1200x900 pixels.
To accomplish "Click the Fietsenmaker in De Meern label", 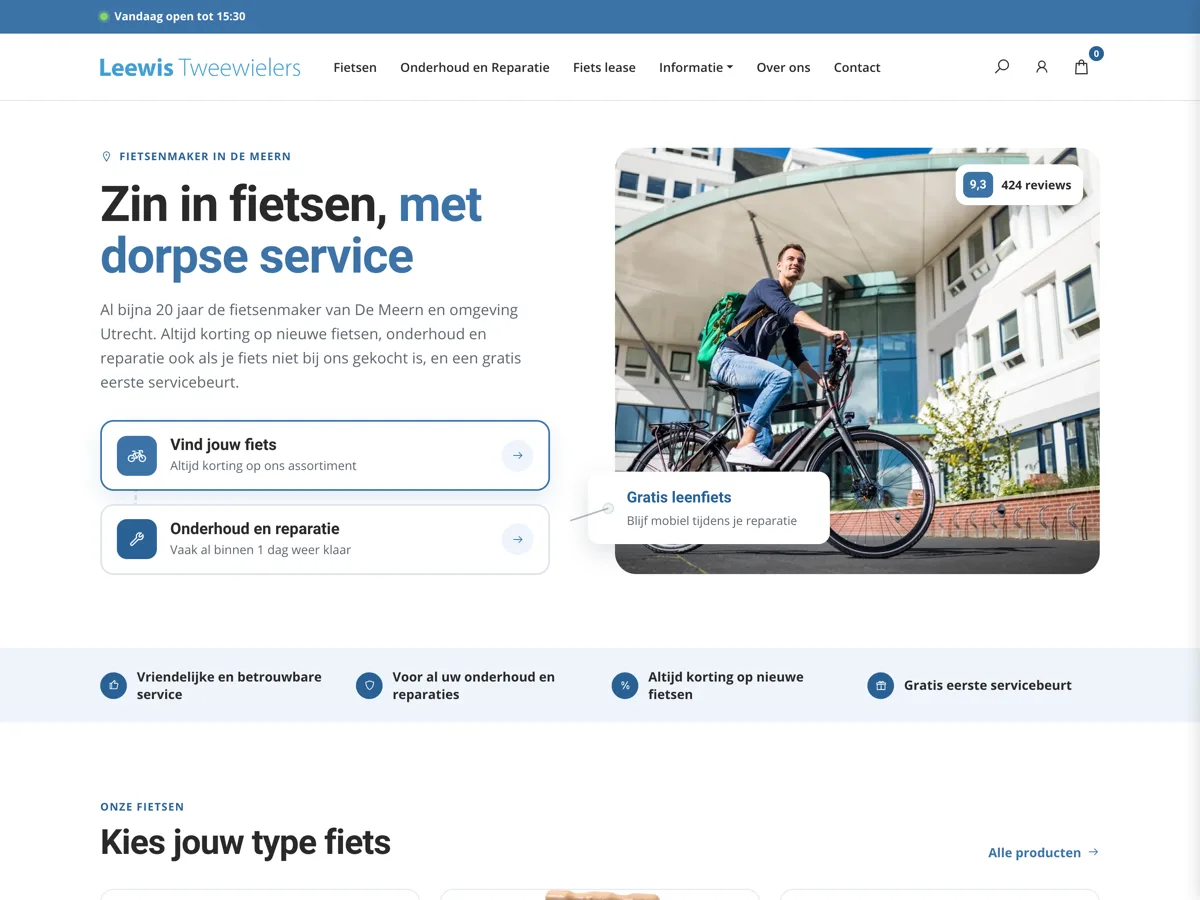I will 205,156.
